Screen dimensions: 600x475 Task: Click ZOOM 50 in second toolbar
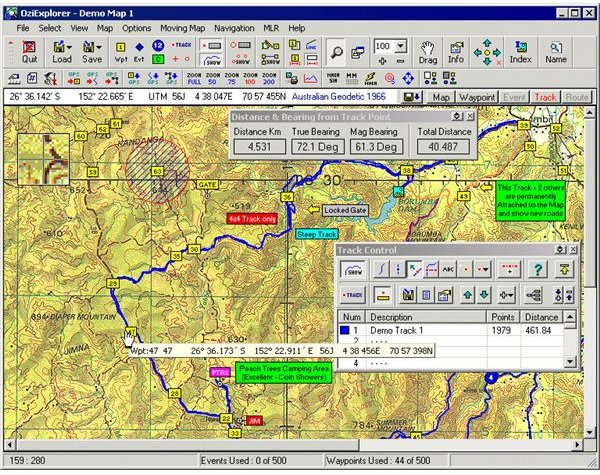tap(213, 78)
